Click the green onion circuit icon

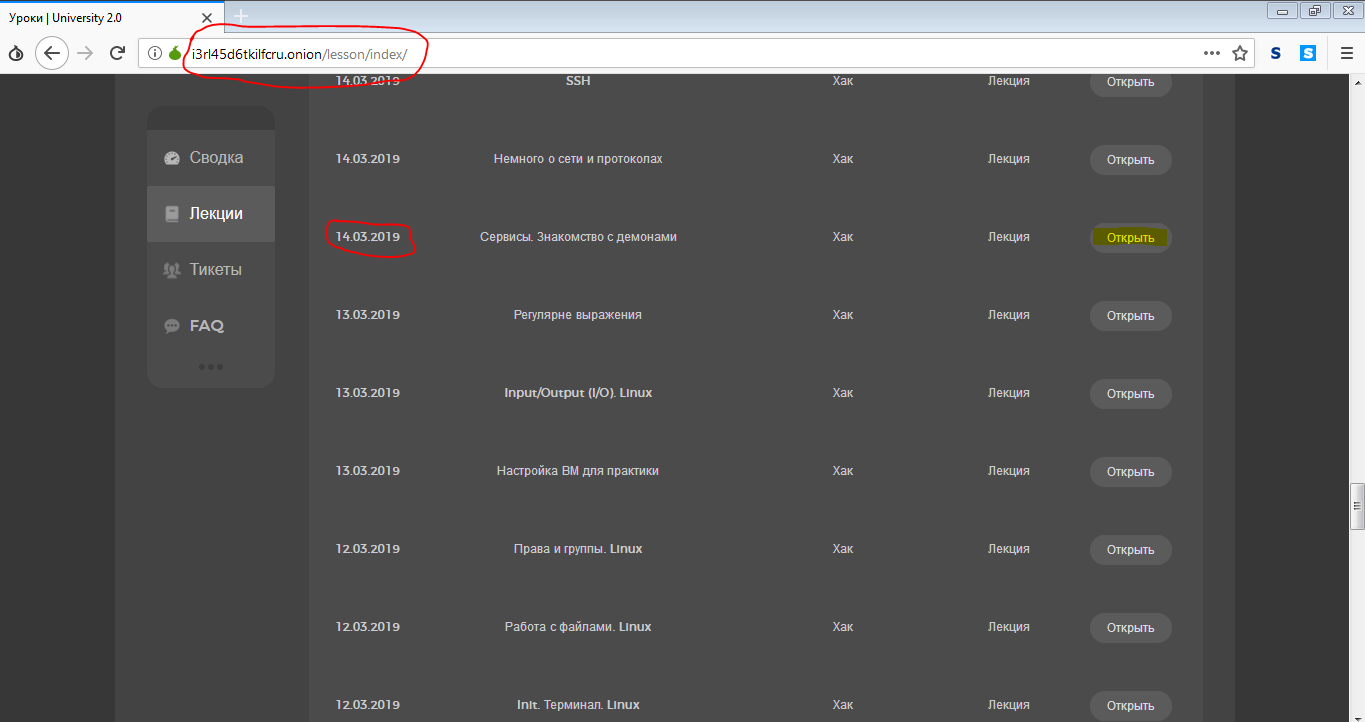point(175,53)
